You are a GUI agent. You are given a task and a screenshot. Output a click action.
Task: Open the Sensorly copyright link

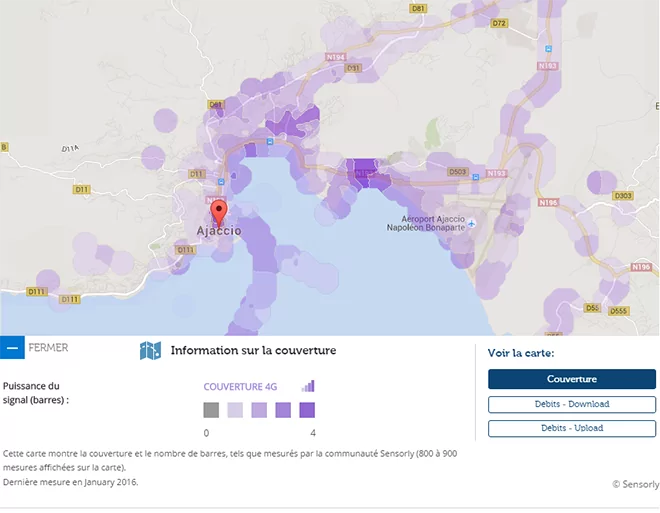pyautogui.click(x=635, y=484)
